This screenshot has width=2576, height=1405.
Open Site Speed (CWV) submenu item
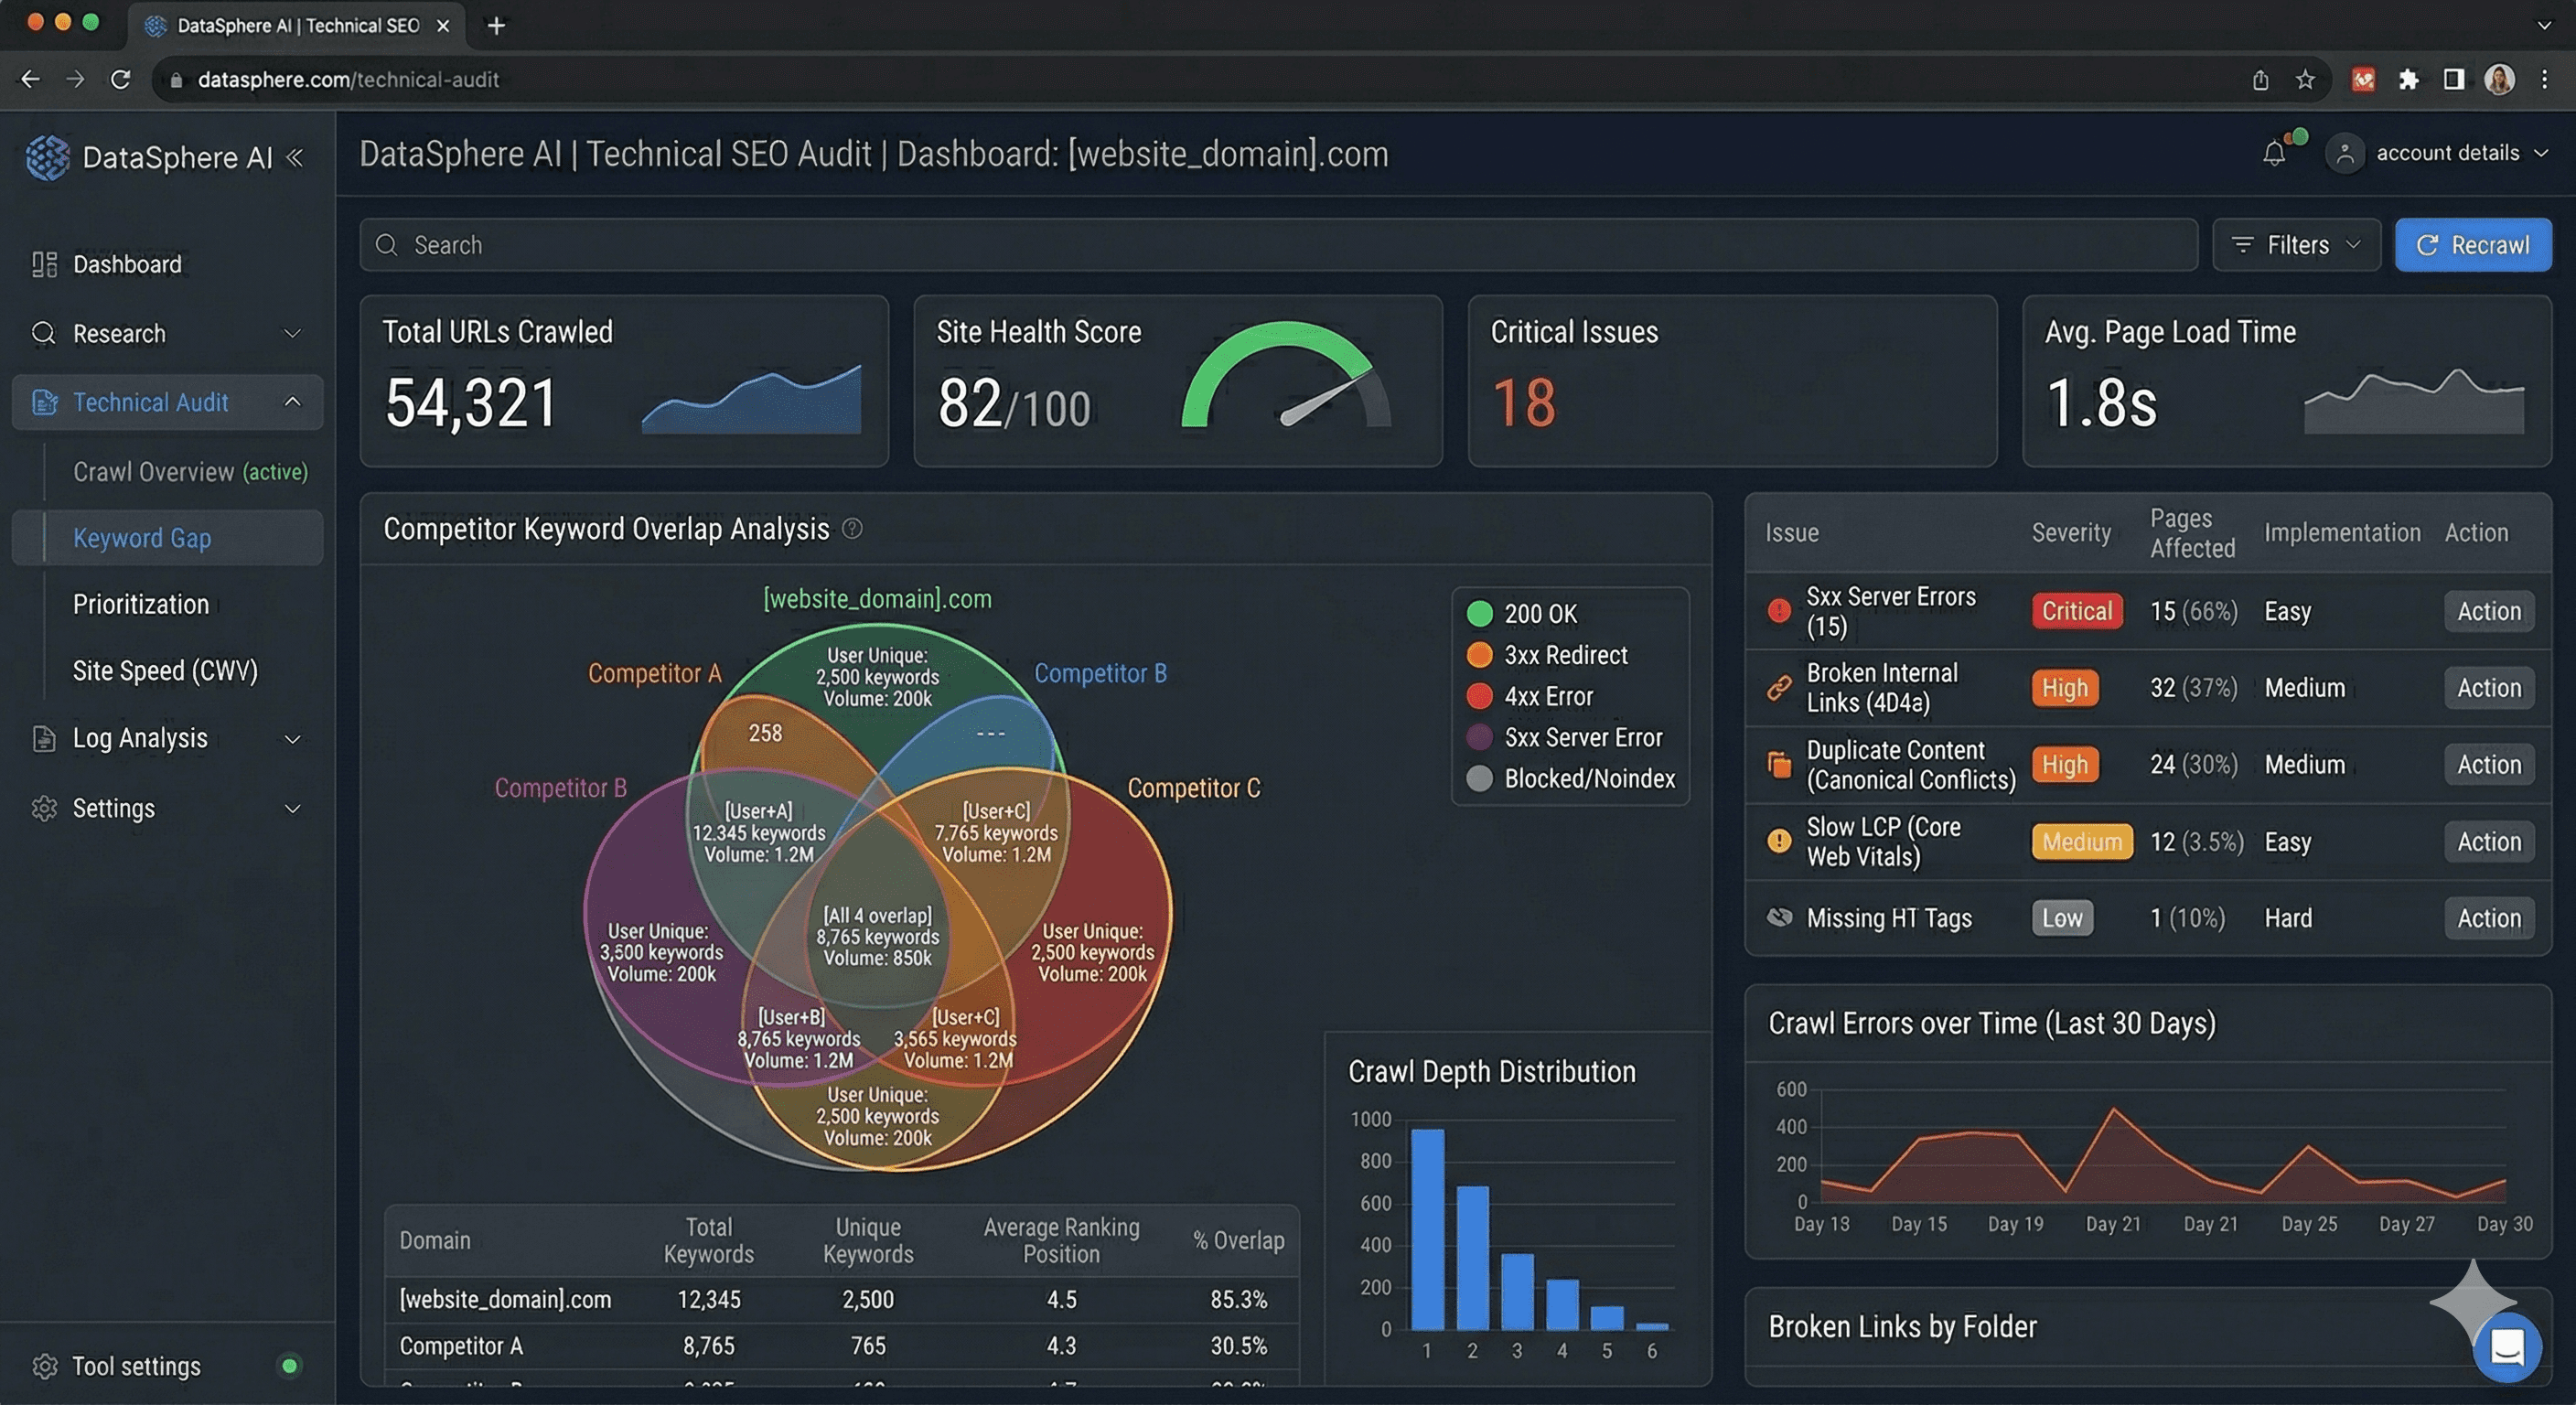pyautogui.click(x=165, y=670)
